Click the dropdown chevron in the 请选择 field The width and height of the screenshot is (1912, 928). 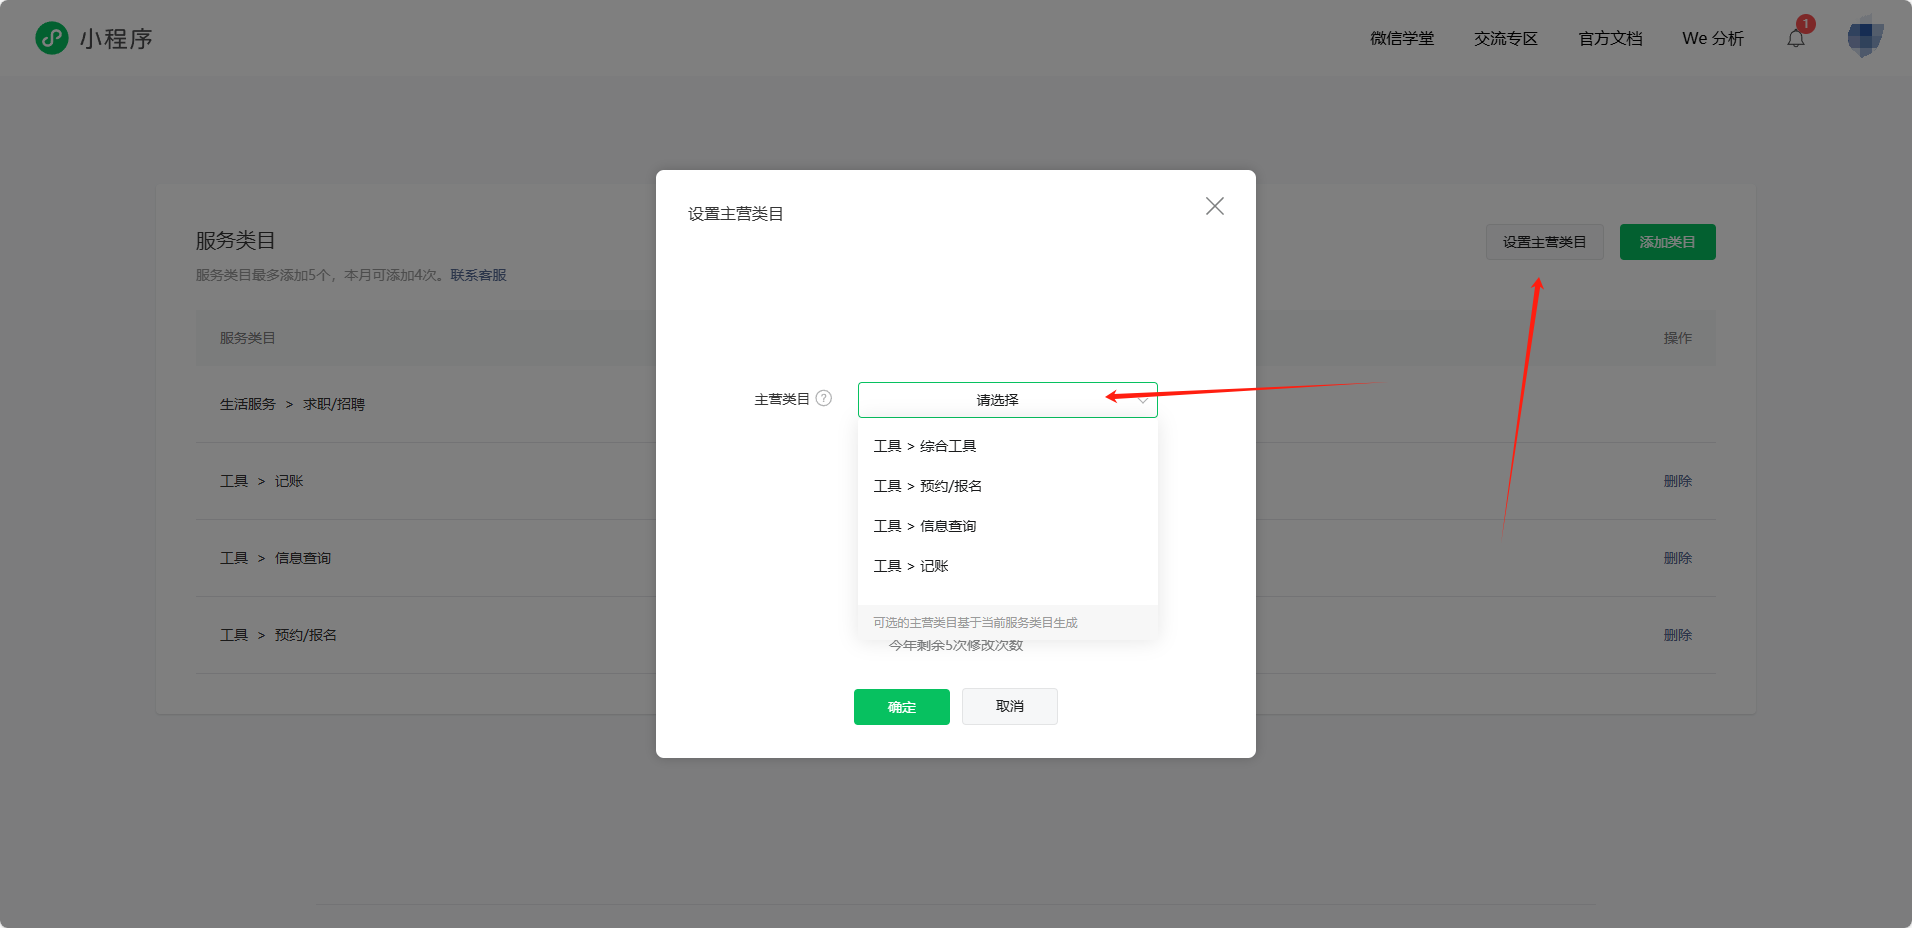click(x=1141, y=399)
